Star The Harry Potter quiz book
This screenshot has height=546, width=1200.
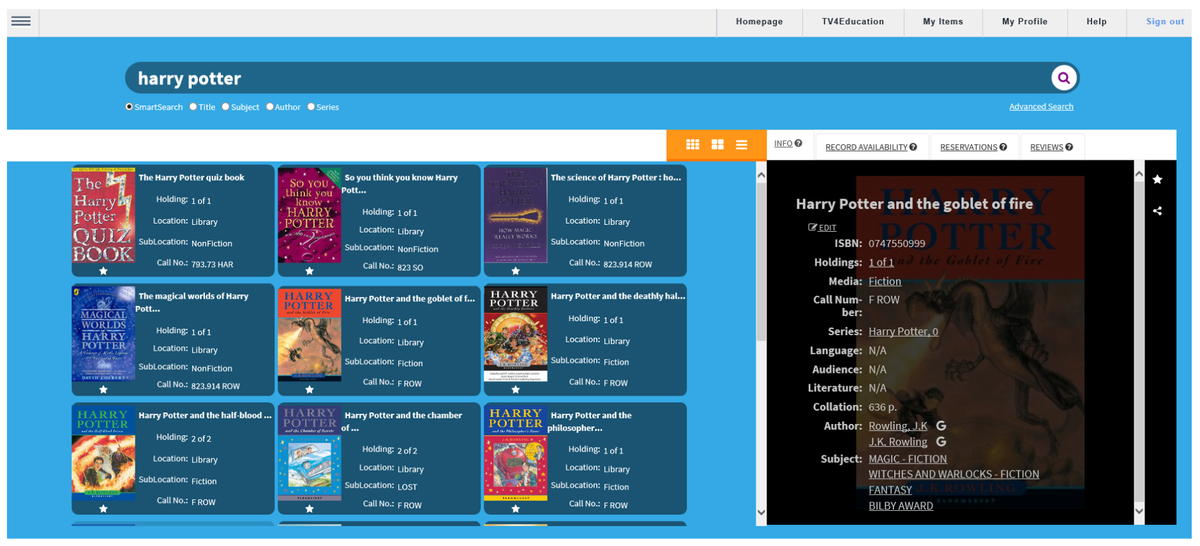tap(103, 271)
